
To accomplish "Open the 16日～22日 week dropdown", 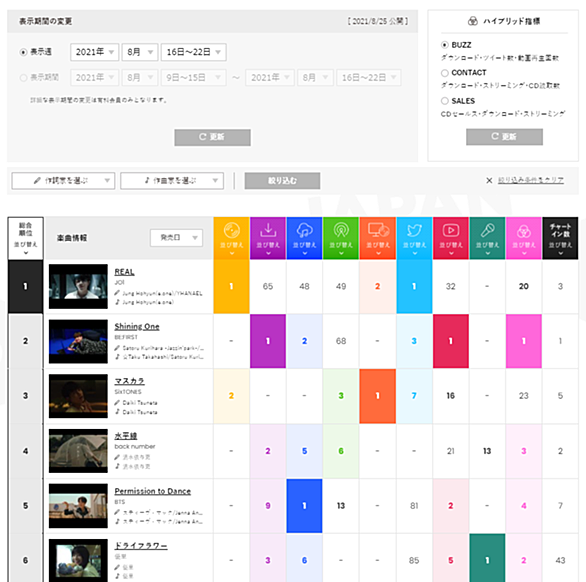I will pyautogui.click(x=194, y=52).
